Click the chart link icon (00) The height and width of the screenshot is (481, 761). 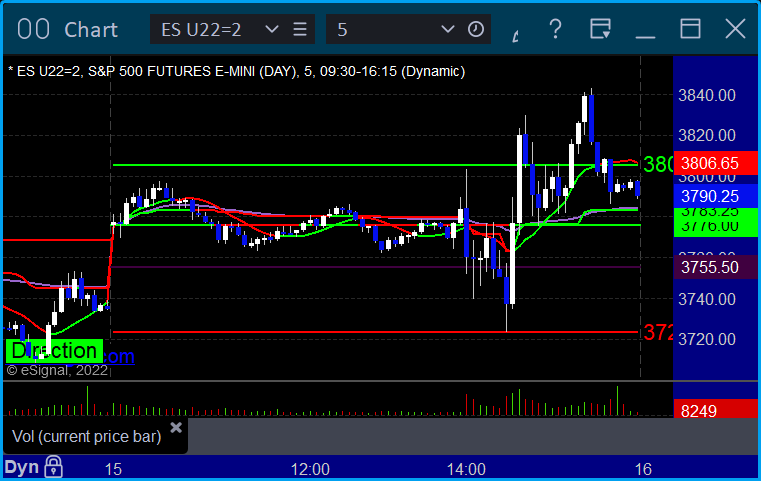[33, 29]
